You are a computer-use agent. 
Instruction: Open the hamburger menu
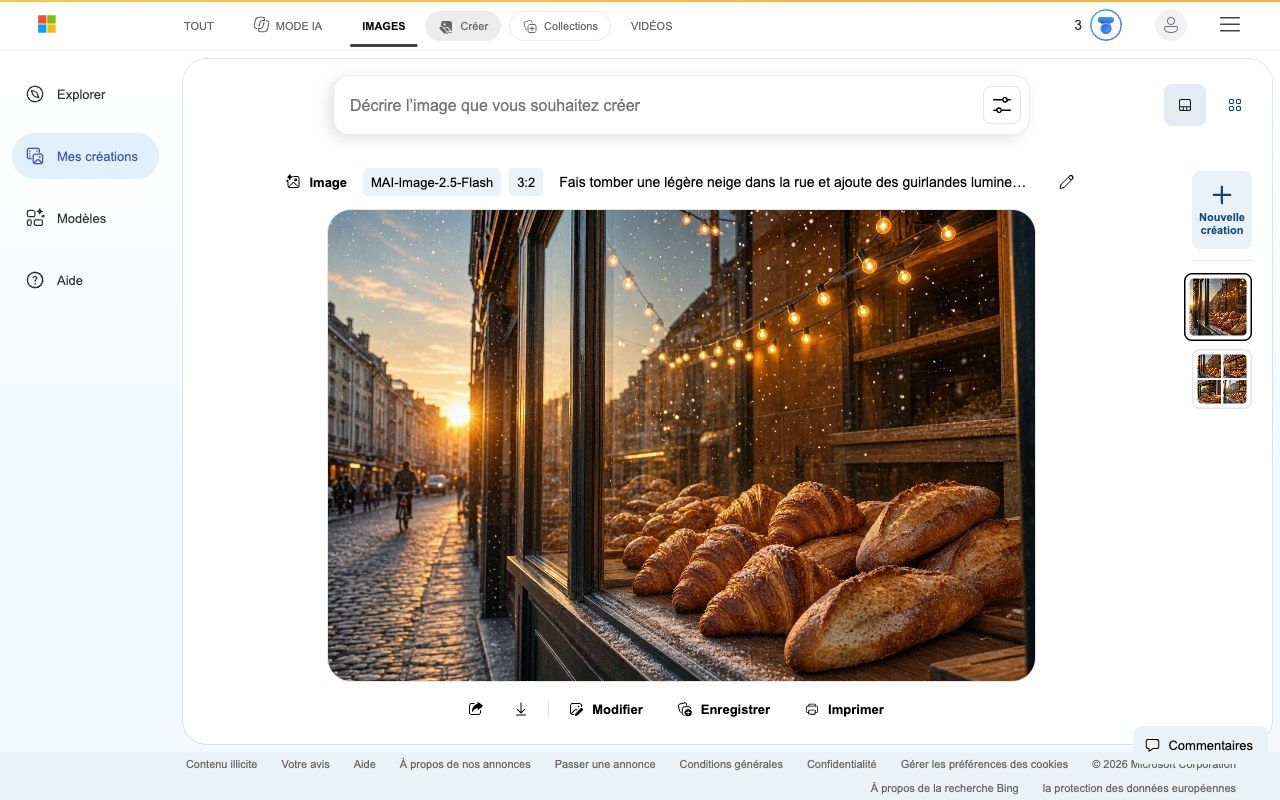coord(1230,25)
